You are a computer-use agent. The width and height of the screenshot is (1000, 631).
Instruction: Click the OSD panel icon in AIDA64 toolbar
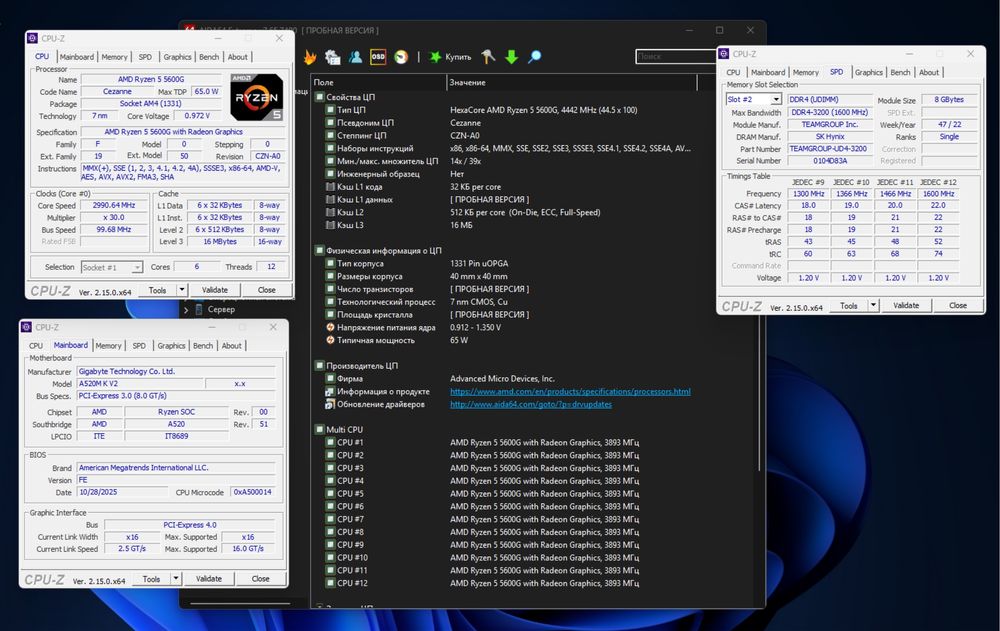pyautogui.click(x=378, y=57)
